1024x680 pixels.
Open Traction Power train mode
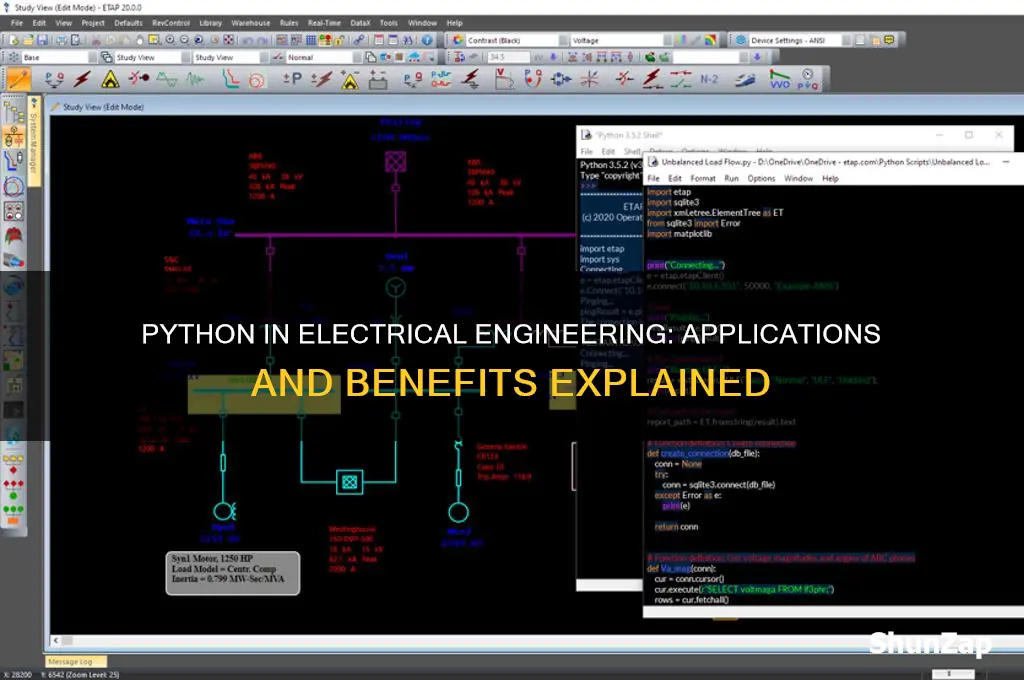click(x=744, y=80)
